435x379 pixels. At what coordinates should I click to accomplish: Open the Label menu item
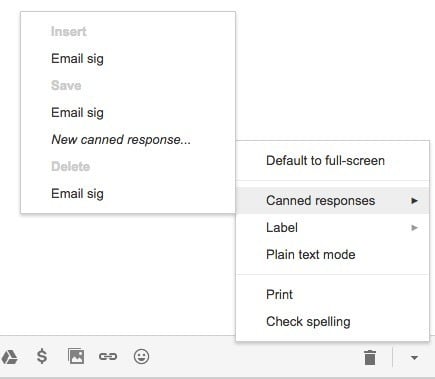tap(332, 228)
